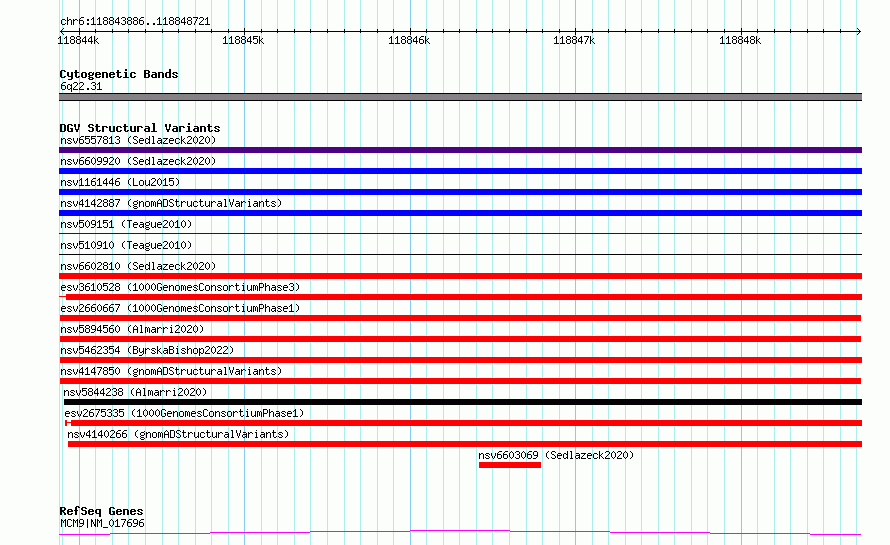
Task: Click the short red nsv6603069 bar
Action: click(510, 465)
